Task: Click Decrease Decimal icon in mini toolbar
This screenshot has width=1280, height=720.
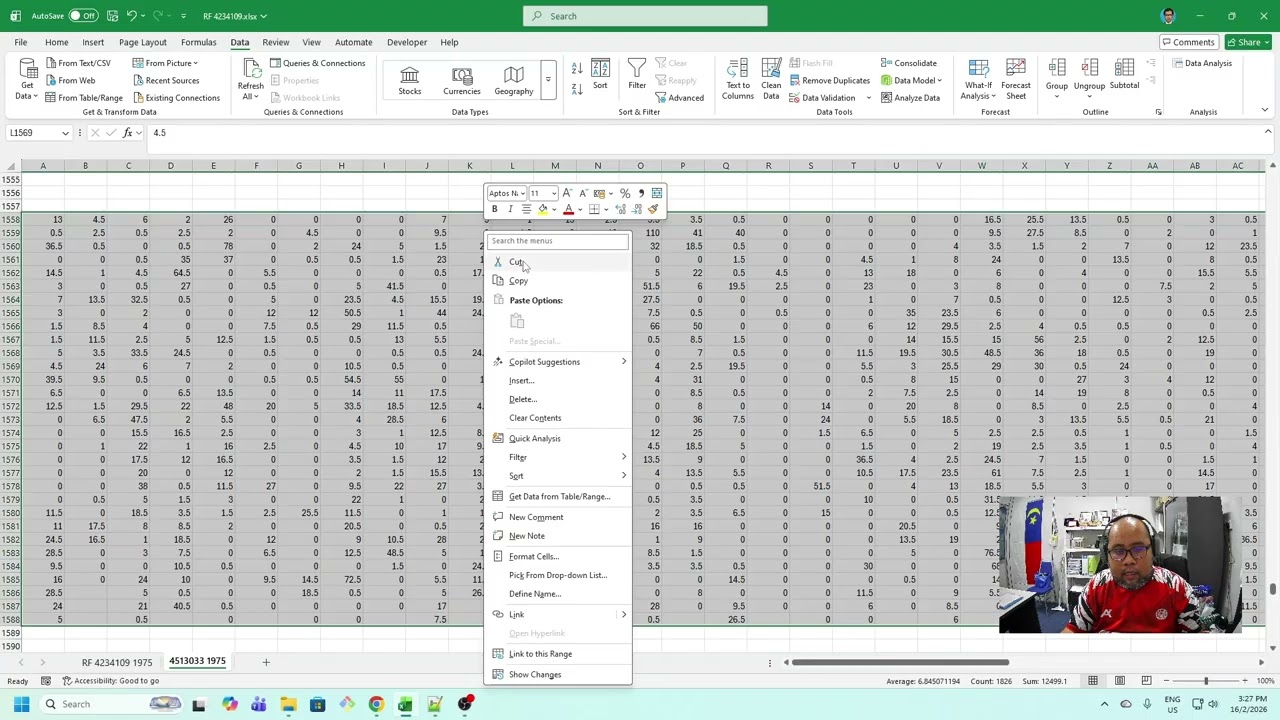Action: coord(637,209)
